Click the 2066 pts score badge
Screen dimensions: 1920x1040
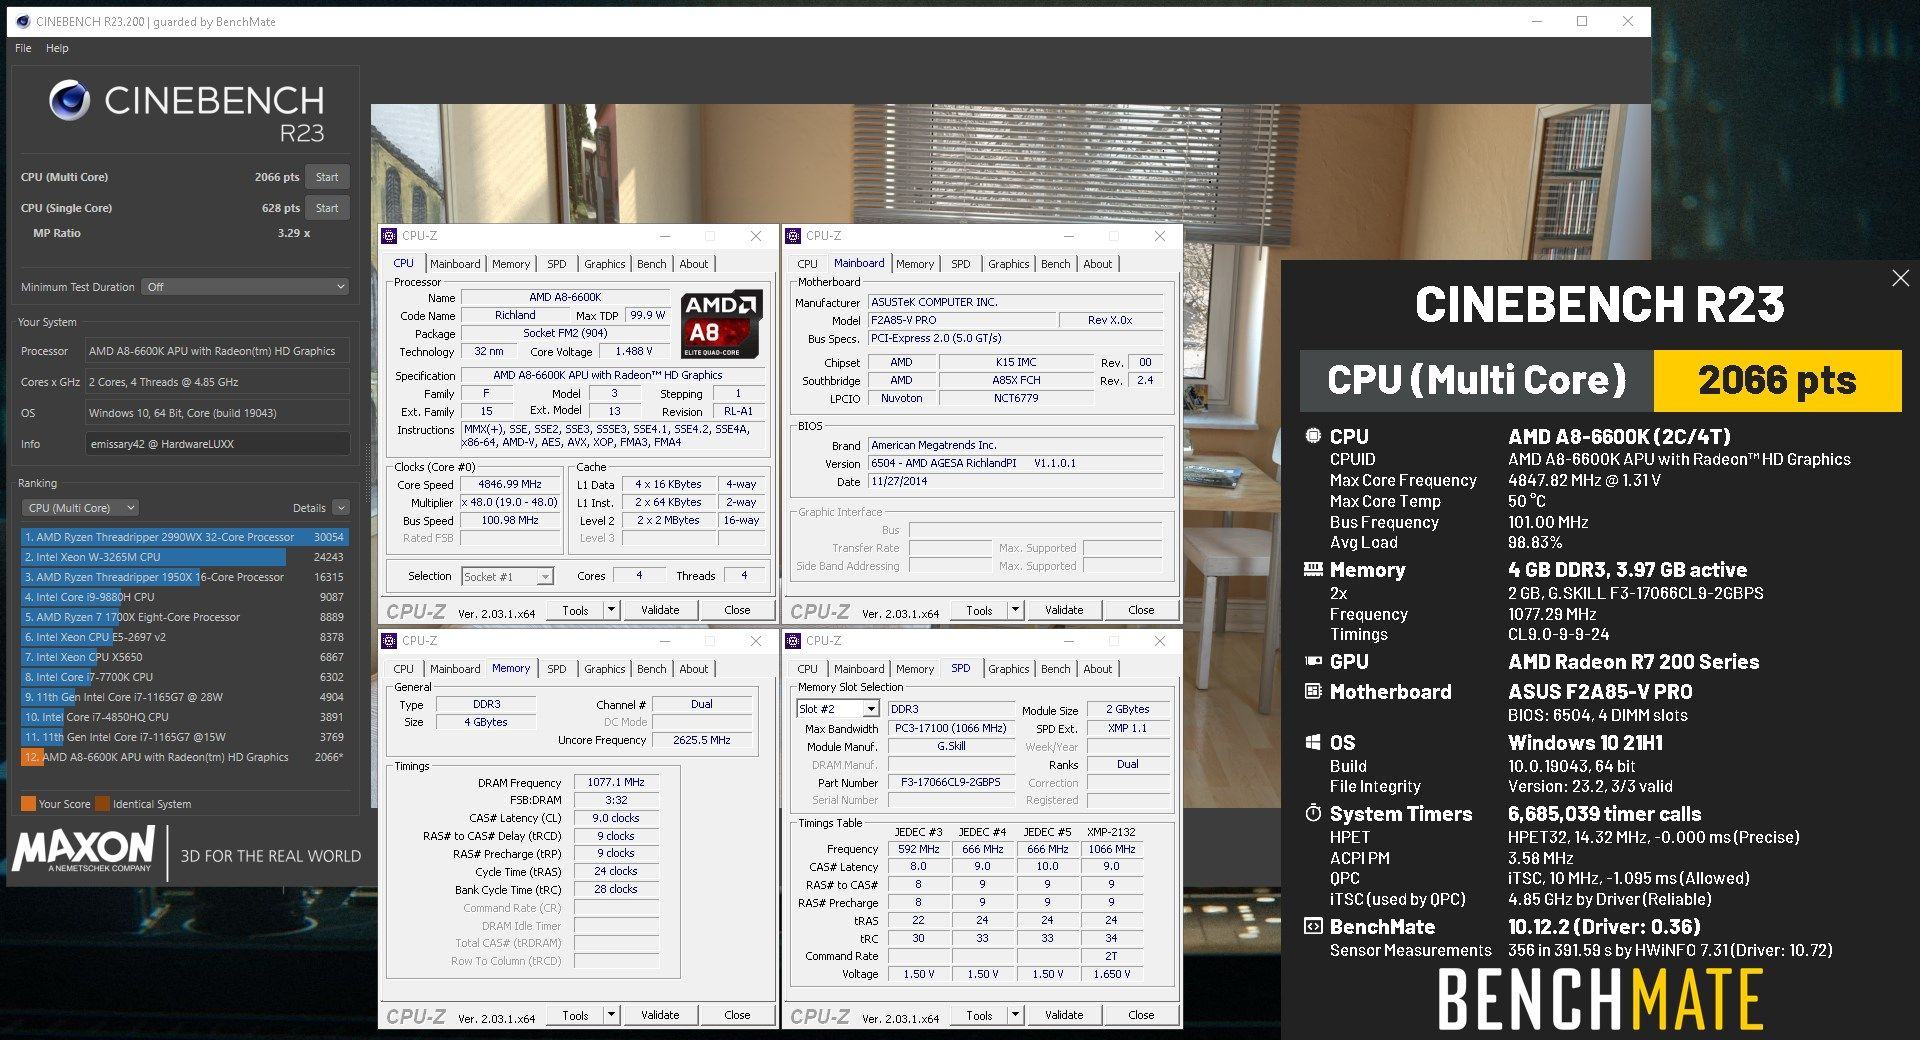coord(1777,381)
